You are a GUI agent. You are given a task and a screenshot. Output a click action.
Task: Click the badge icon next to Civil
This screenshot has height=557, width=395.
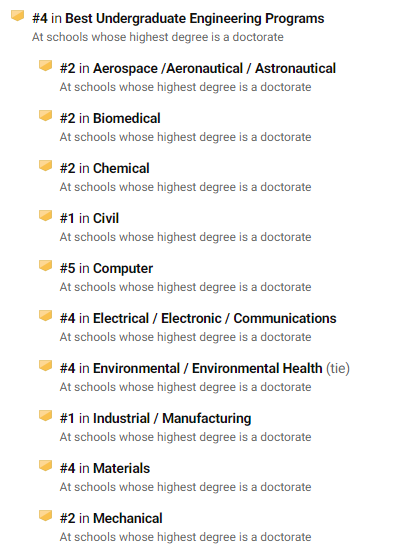point(45,216)
